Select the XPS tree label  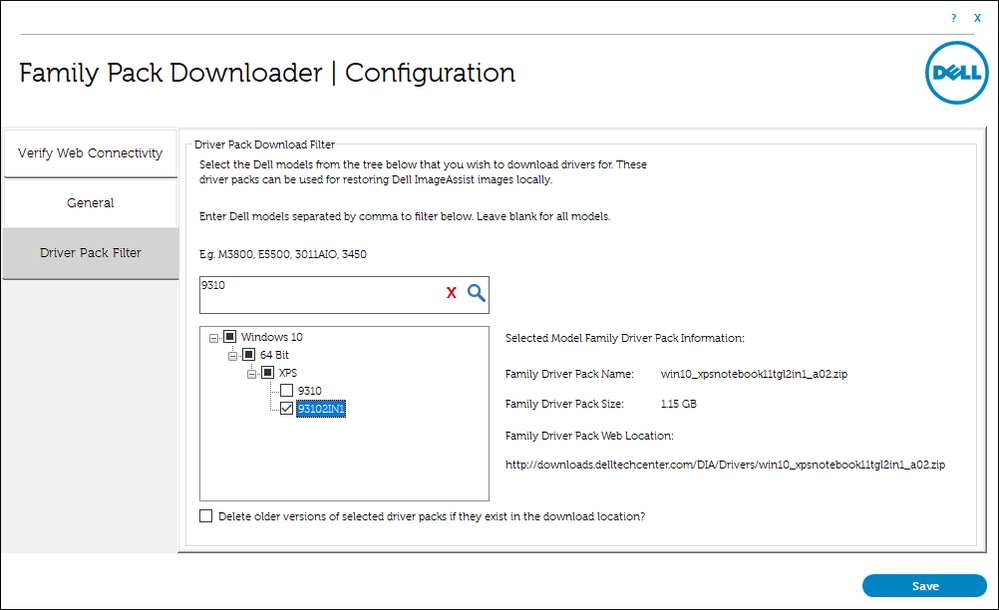tap(288, 373)
